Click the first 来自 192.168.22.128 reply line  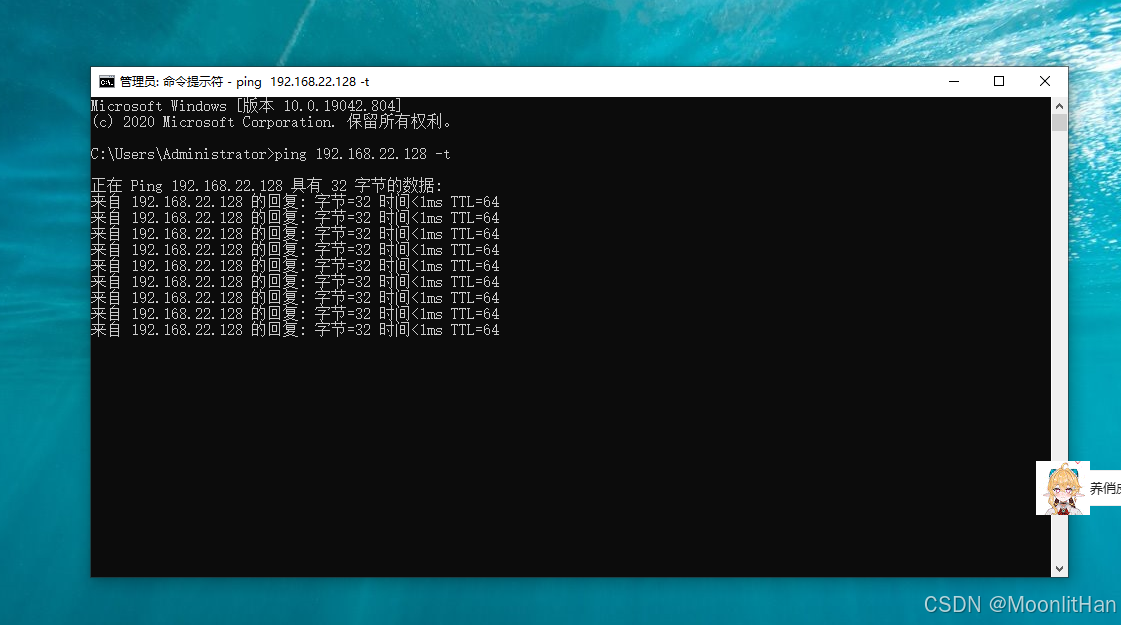(295, 201)
